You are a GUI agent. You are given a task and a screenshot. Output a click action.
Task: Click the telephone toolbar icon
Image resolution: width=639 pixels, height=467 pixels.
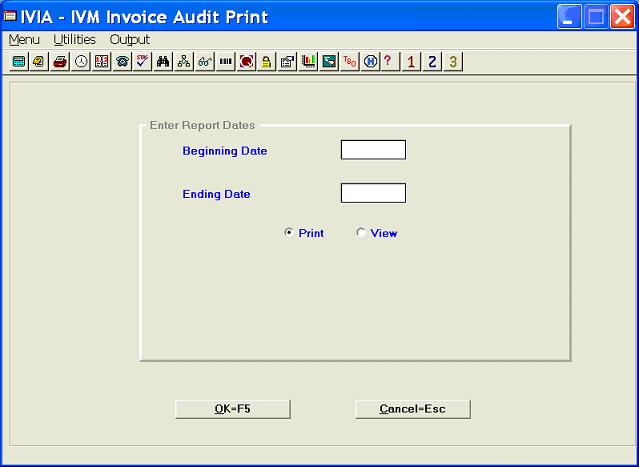click(122, 62)
